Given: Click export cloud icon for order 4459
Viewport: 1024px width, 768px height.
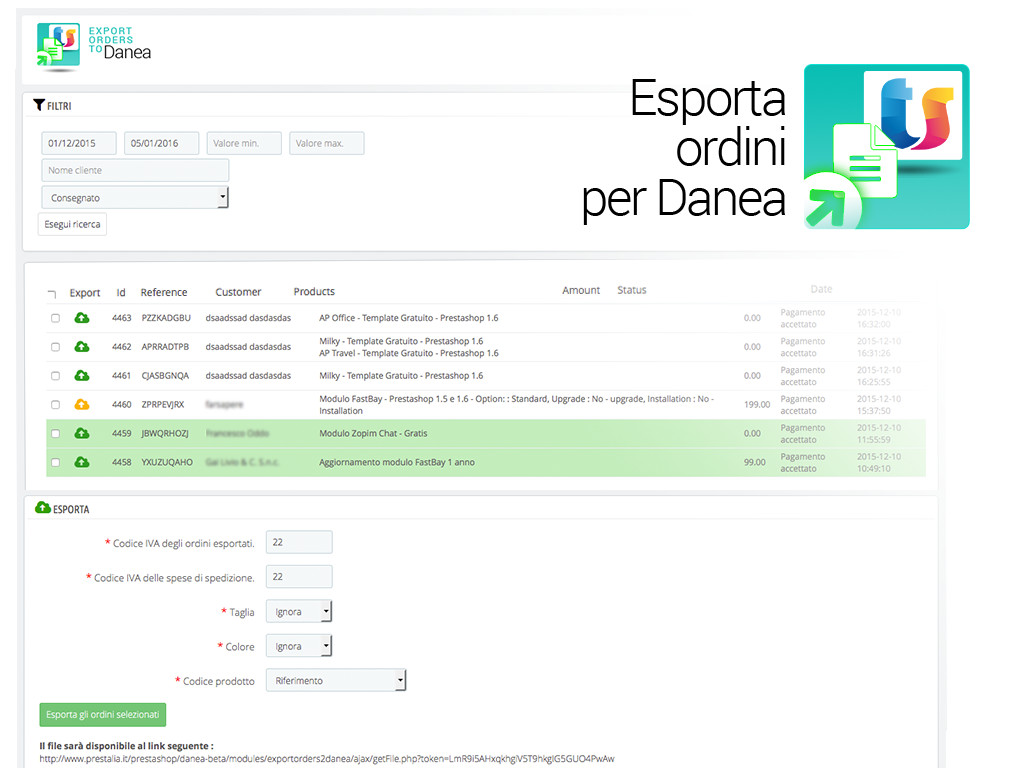Looking at the screenshot, I should coord(82,433).
